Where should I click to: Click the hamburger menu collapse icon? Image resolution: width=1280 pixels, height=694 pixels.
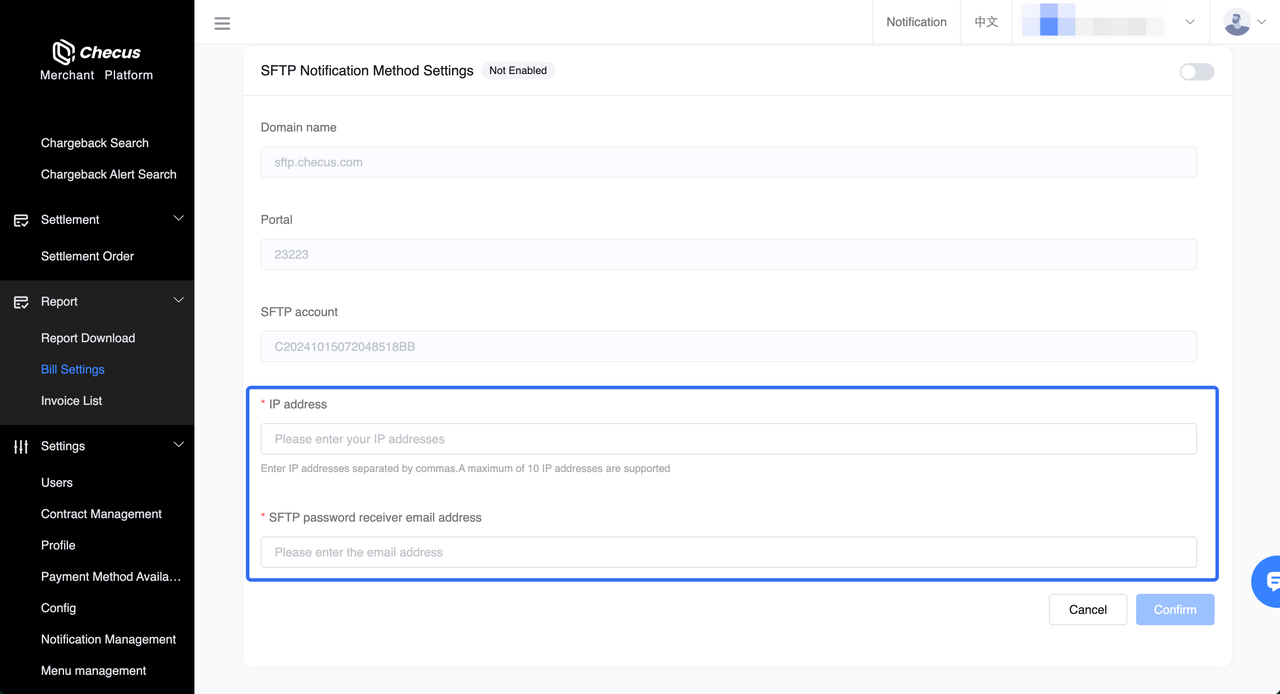[222, 23]
